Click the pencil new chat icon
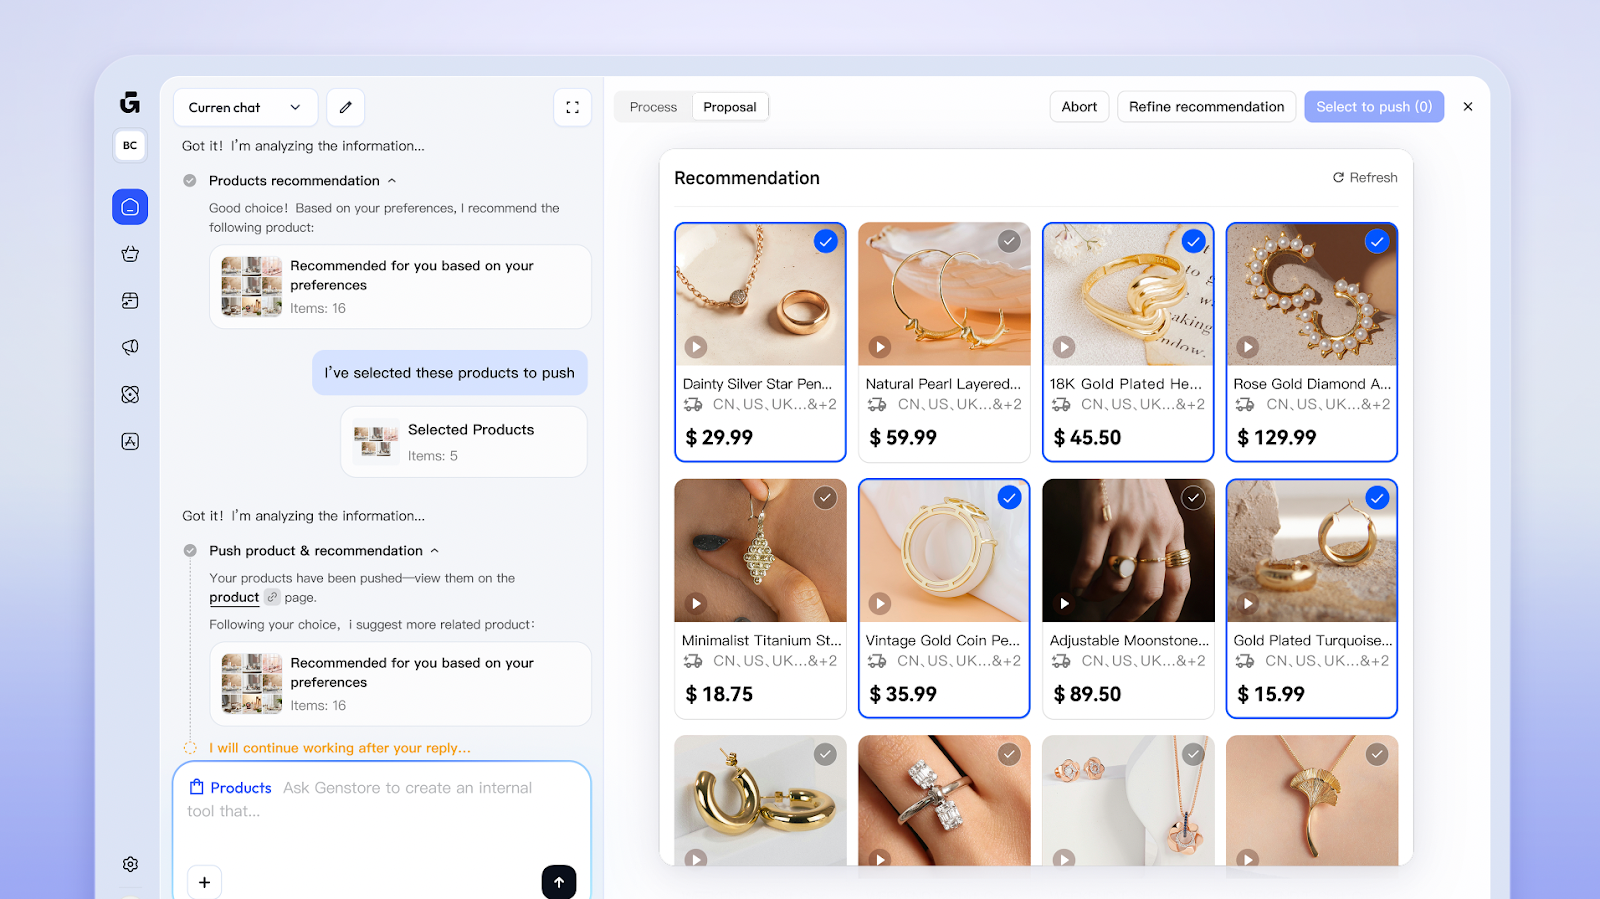 pos(345,107)
